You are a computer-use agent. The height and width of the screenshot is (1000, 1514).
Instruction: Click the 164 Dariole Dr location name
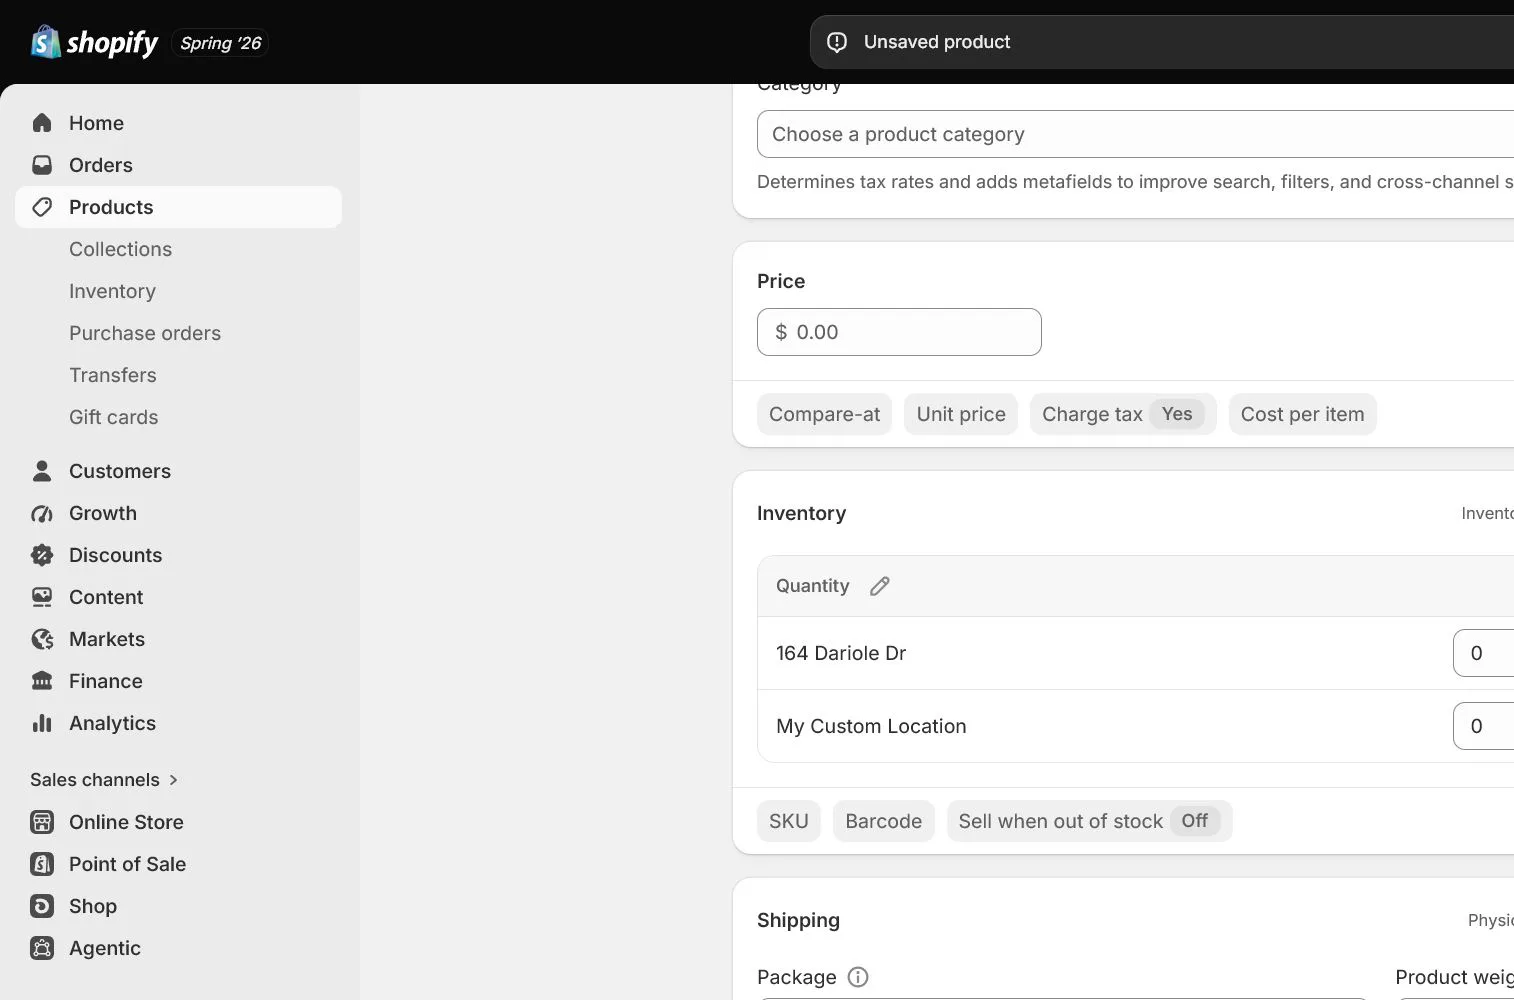841,653
